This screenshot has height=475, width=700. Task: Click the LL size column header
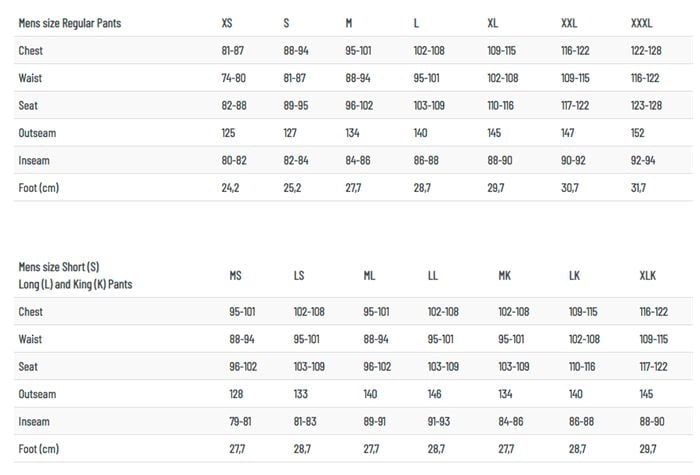(433, 275)
